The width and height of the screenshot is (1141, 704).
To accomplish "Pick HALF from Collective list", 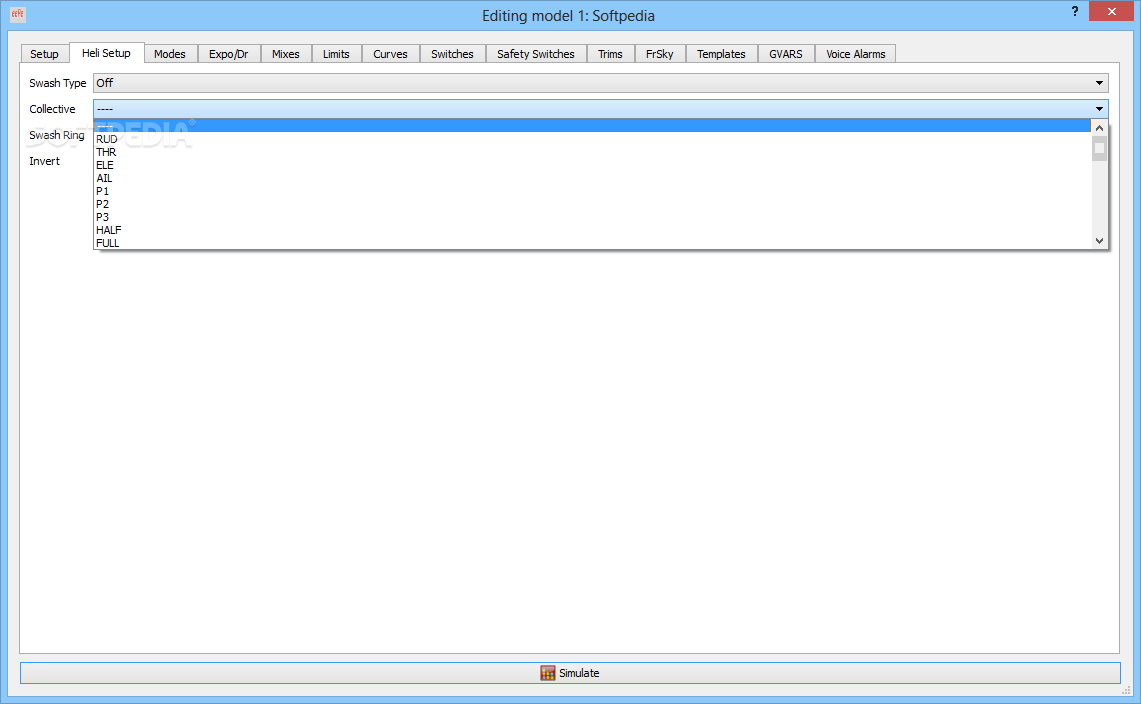I will click(592, 230).
